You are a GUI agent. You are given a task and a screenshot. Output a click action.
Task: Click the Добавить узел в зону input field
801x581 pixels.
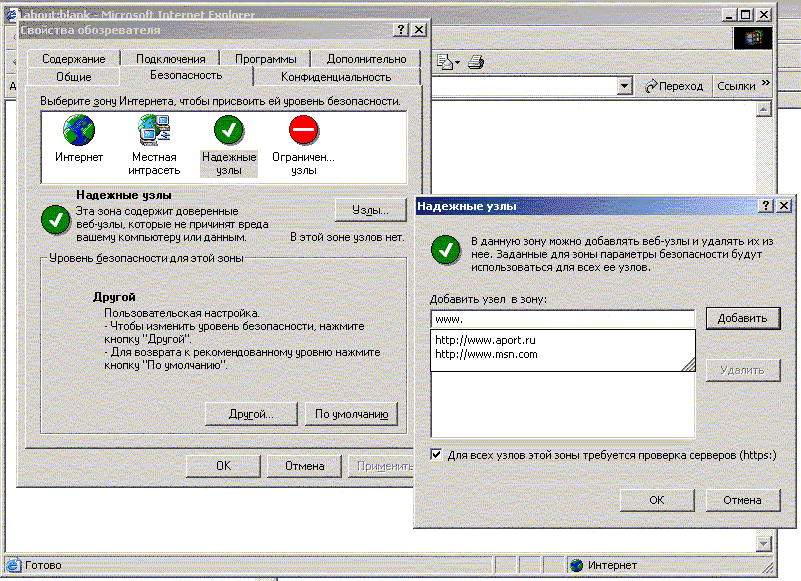pos(562,319)
